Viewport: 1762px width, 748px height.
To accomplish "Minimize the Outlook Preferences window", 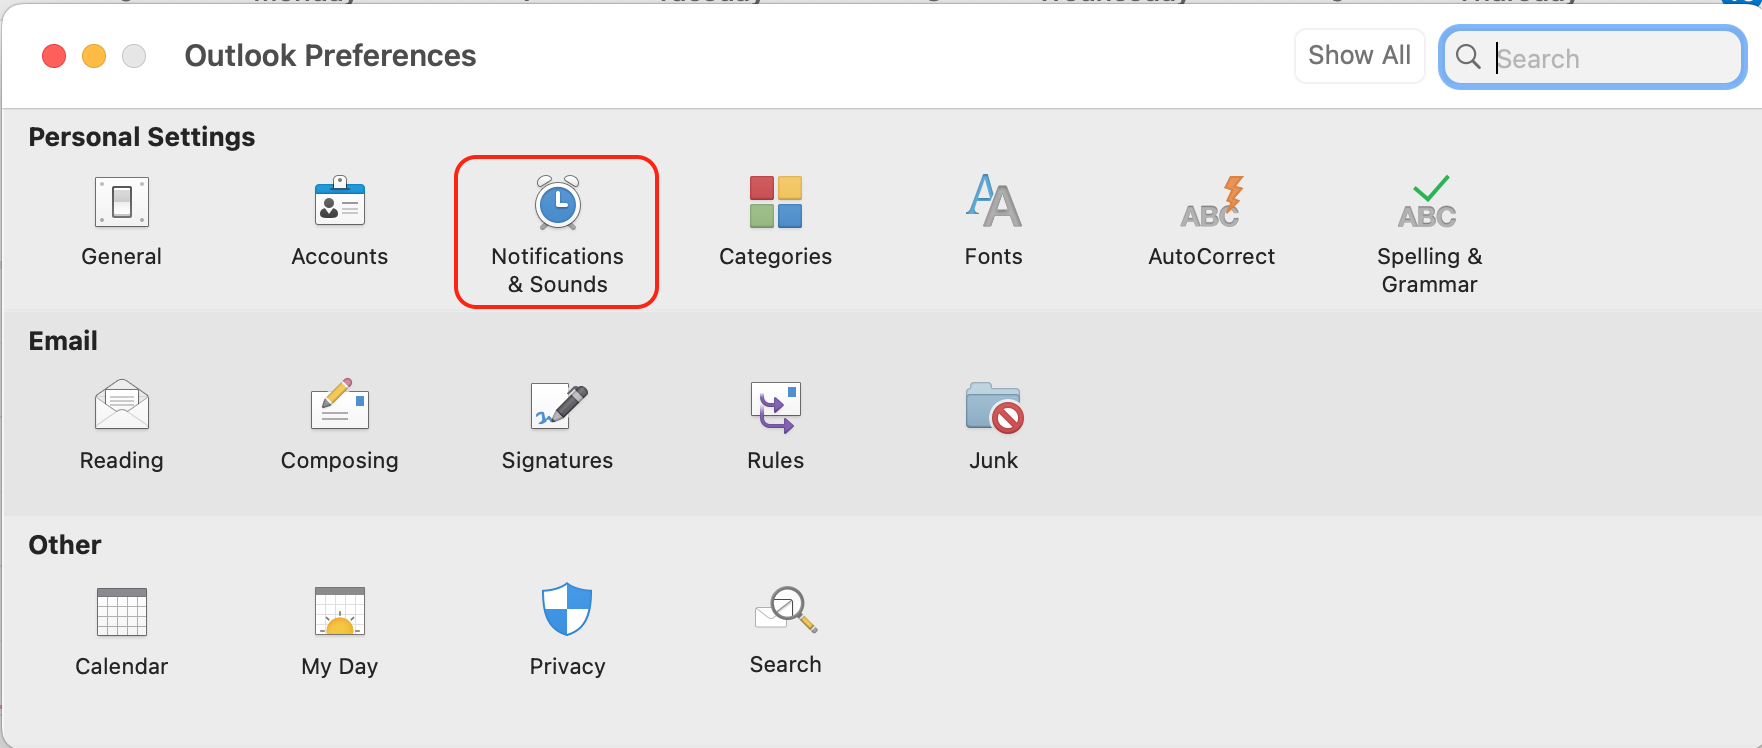I will [x=94, y=56].
